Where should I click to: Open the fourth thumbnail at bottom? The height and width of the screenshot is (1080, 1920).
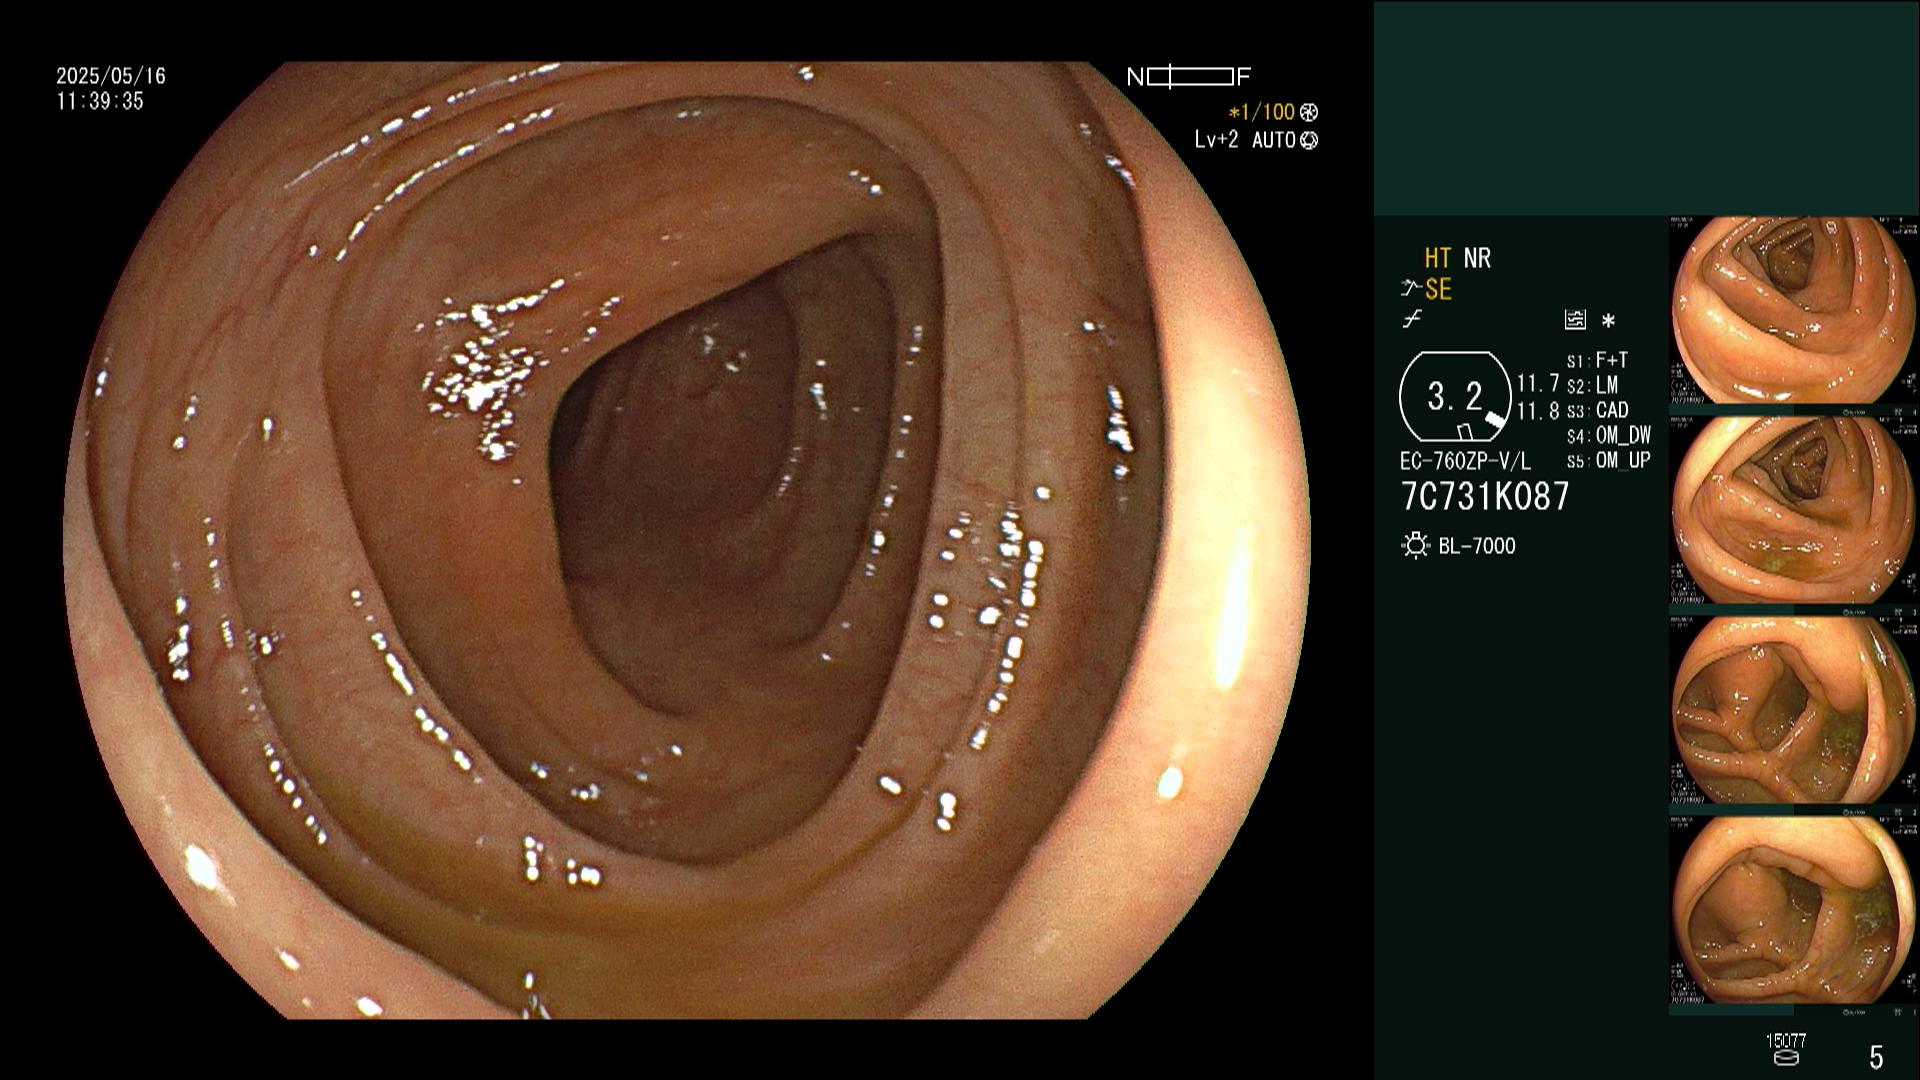point(1794,910)
